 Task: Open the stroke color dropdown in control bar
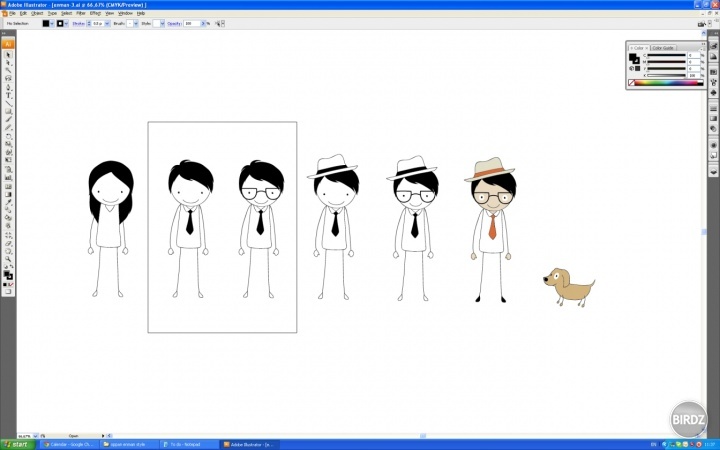(x=66, y=23)
